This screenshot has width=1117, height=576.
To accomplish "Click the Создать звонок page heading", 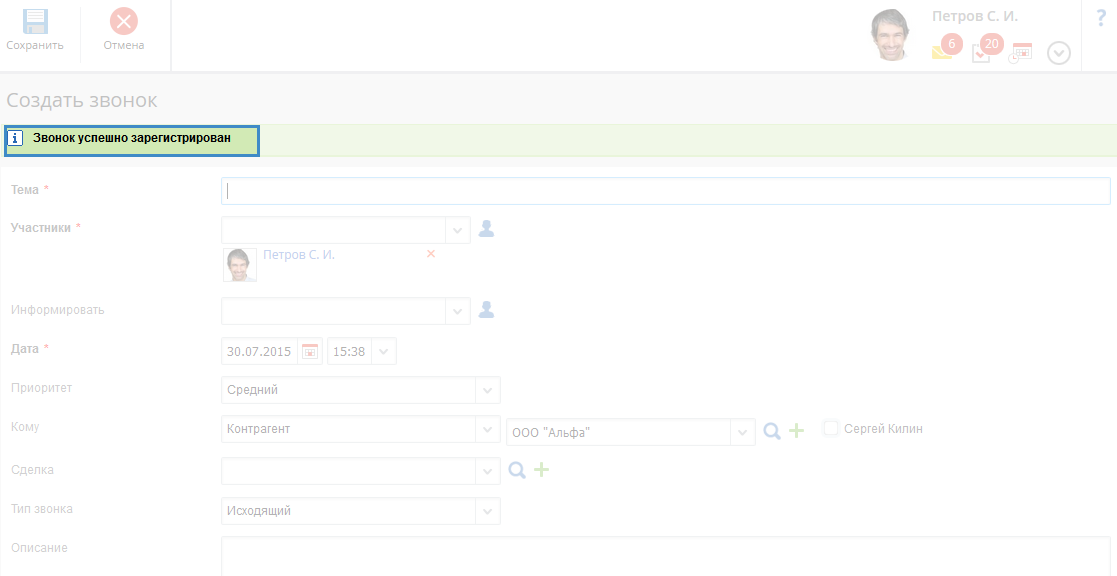I will pos(82,100).
